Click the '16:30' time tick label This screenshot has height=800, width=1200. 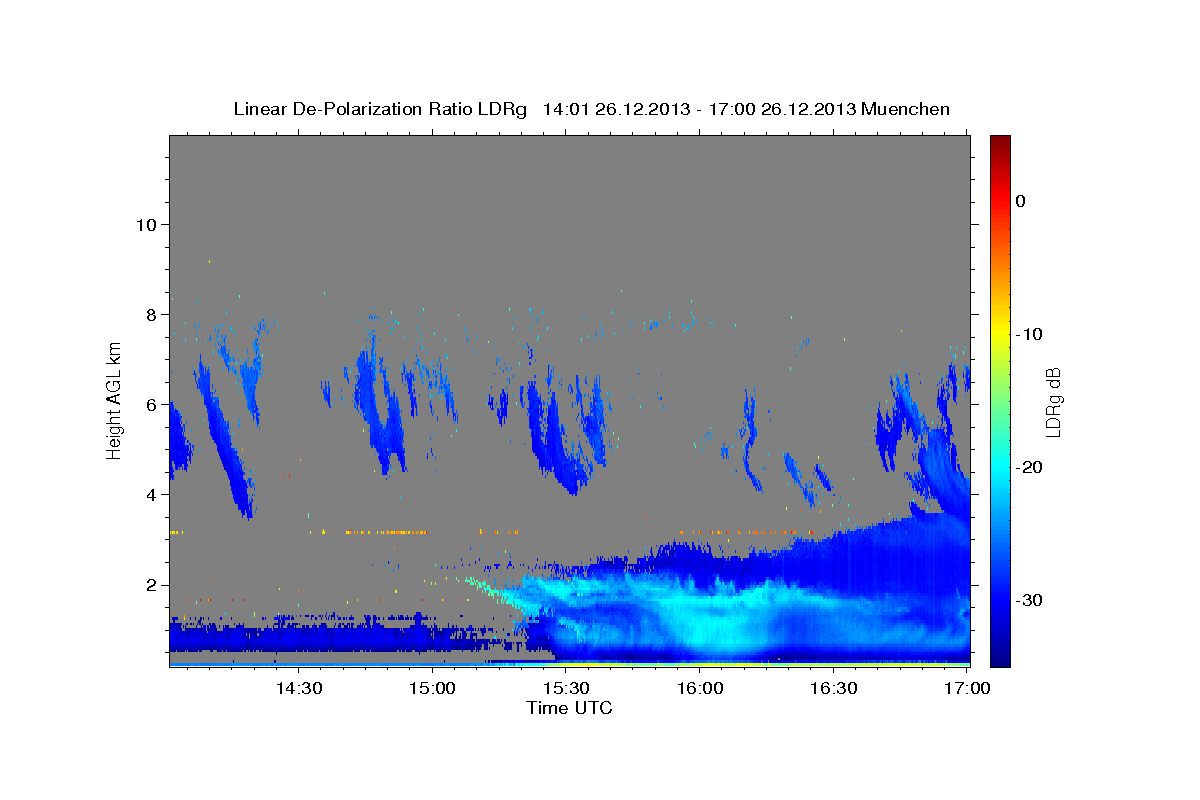[x=834, y=689]
